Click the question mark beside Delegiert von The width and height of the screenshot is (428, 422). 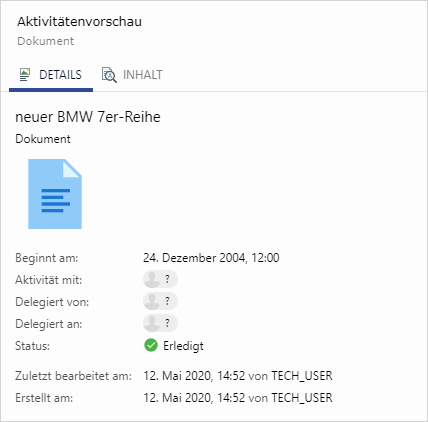pos(168,301)
